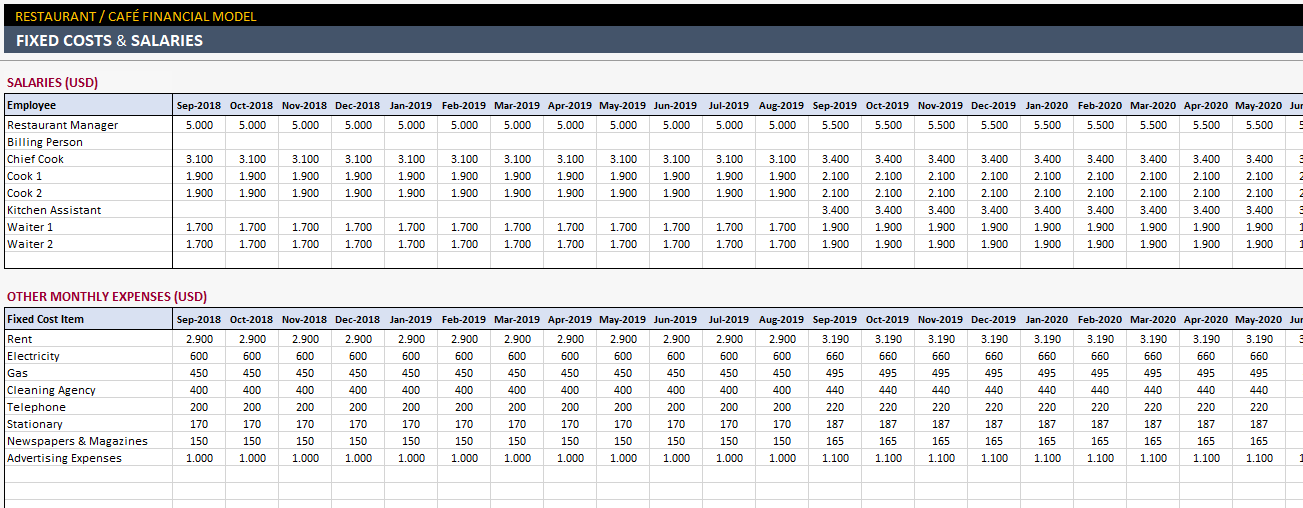The height and width of the screenshot is (508, 1303).
Task: Click Stationary value 187 for May-2020
Action: pyautogui.click(x=1259, y=424)
